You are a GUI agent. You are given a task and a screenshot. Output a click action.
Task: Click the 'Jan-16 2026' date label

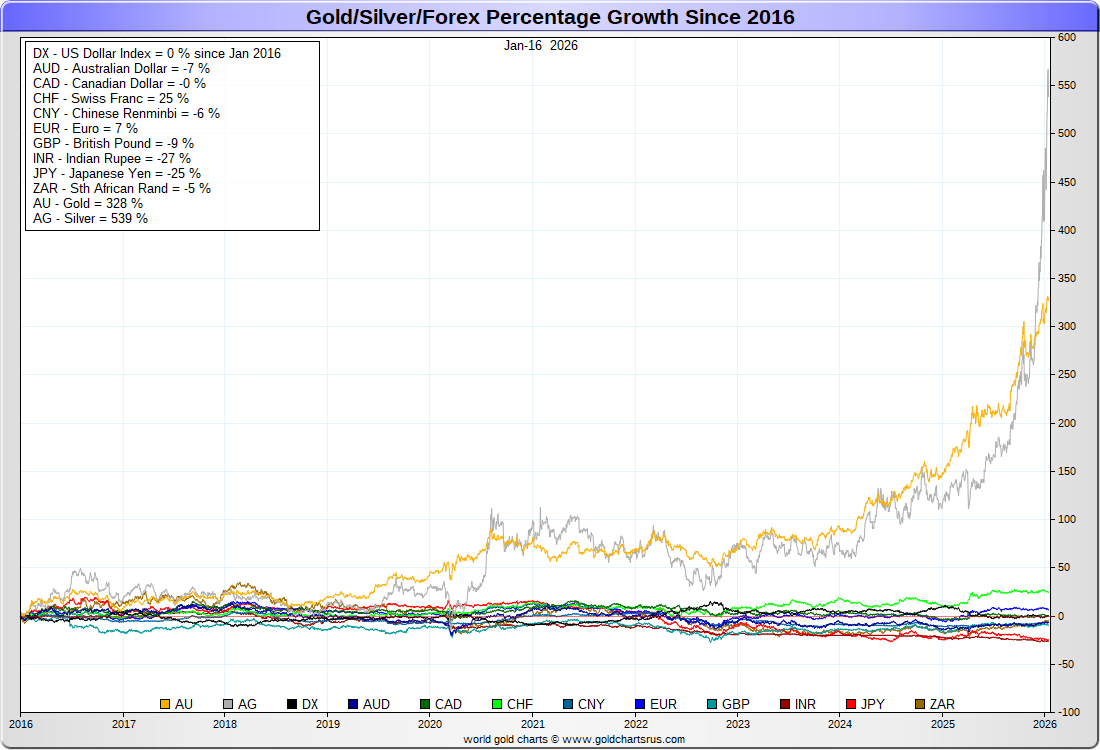[540, 46]
